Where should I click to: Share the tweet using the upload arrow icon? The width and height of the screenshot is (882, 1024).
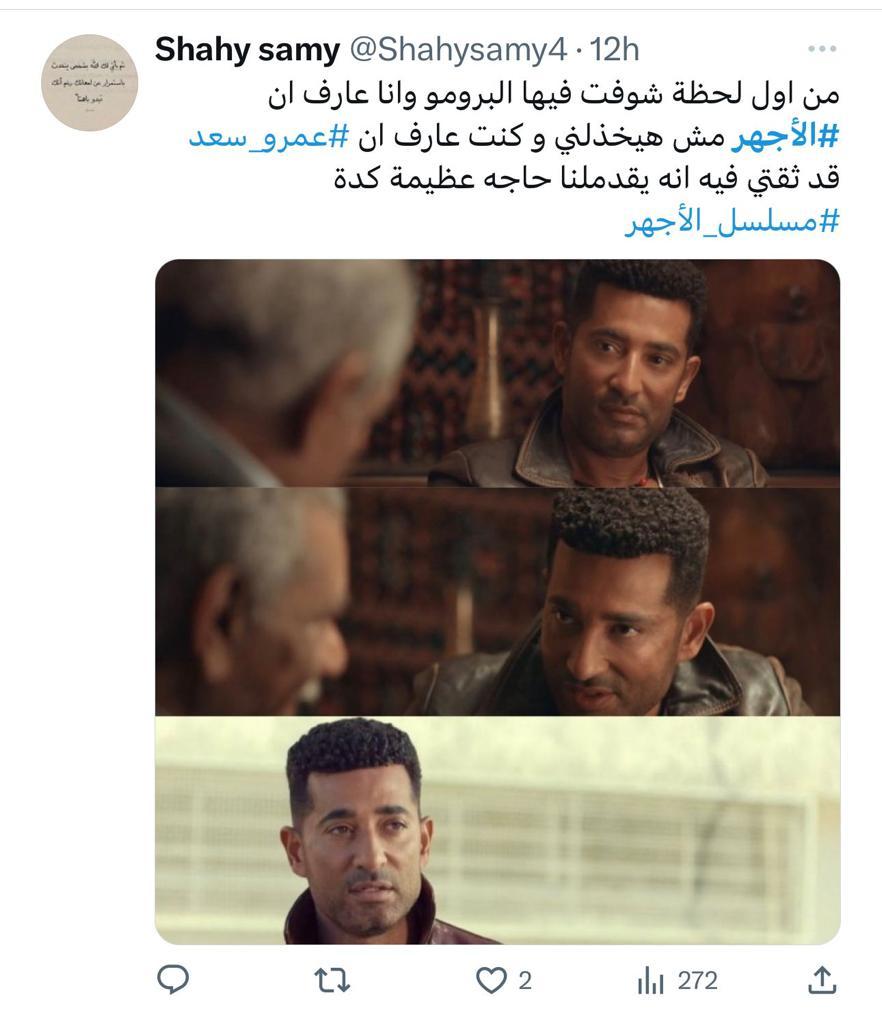pos(823,980)
